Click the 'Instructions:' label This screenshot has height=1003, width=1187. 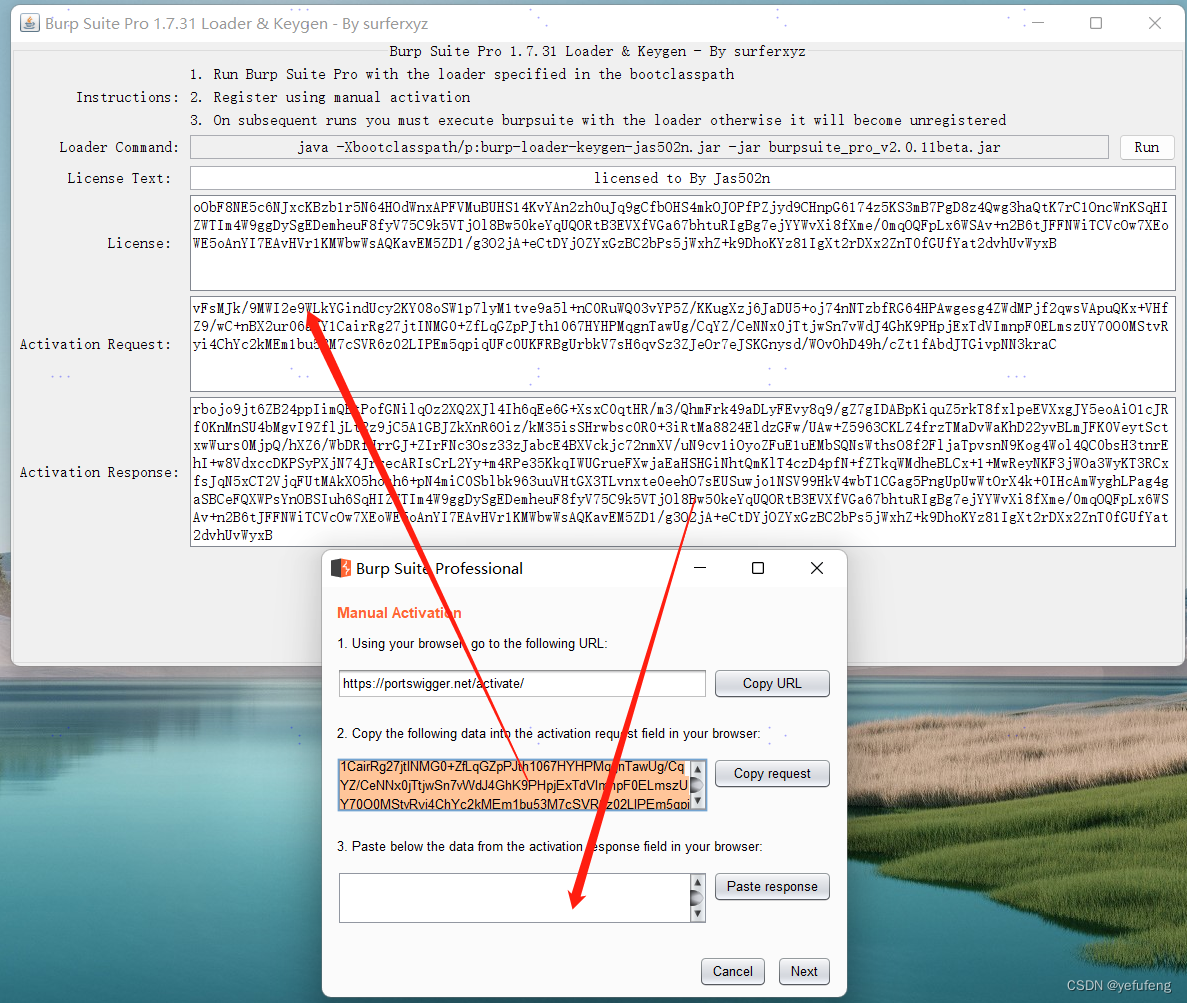coord(127,98)
